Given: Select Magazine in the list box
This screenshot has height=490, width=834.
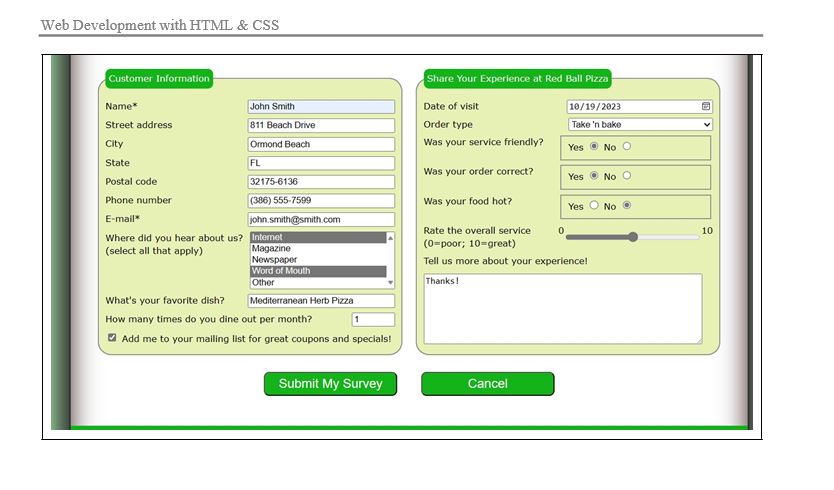Looking at the screenshot, I should [x=318, y=248].
